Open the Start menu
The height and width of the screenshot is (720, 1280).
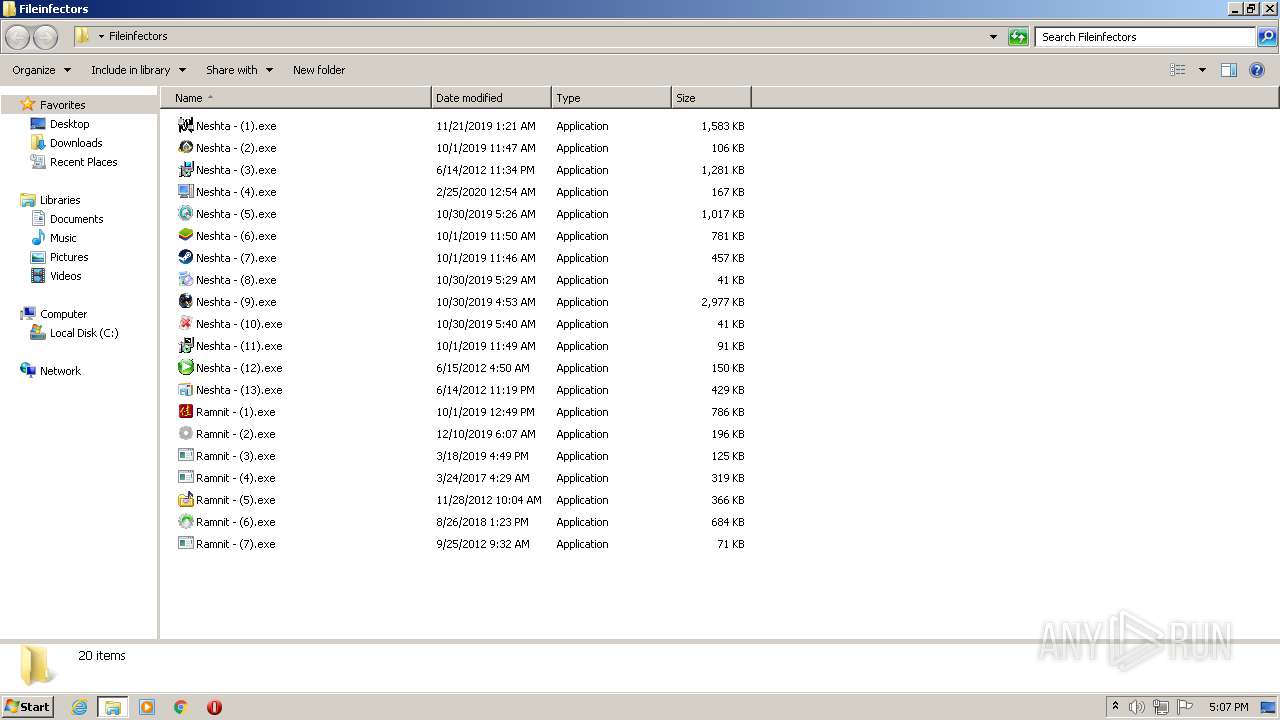tap(27, 707)
